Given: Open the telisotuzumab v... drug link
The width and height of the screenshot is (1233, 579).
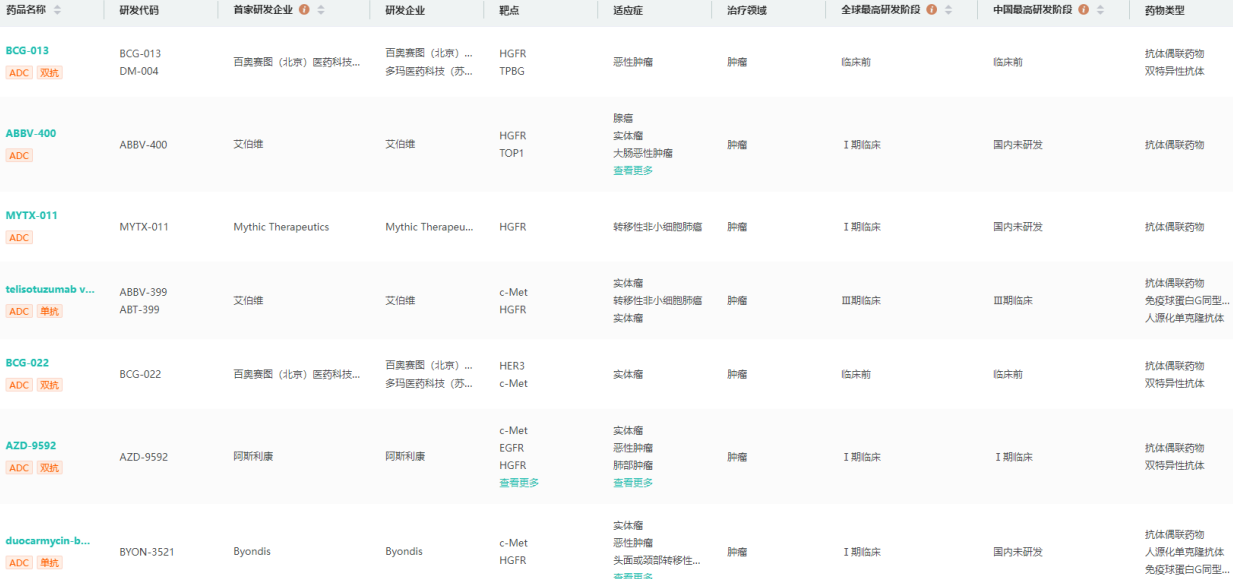Looking at the screenshot, I should point(50,289).
